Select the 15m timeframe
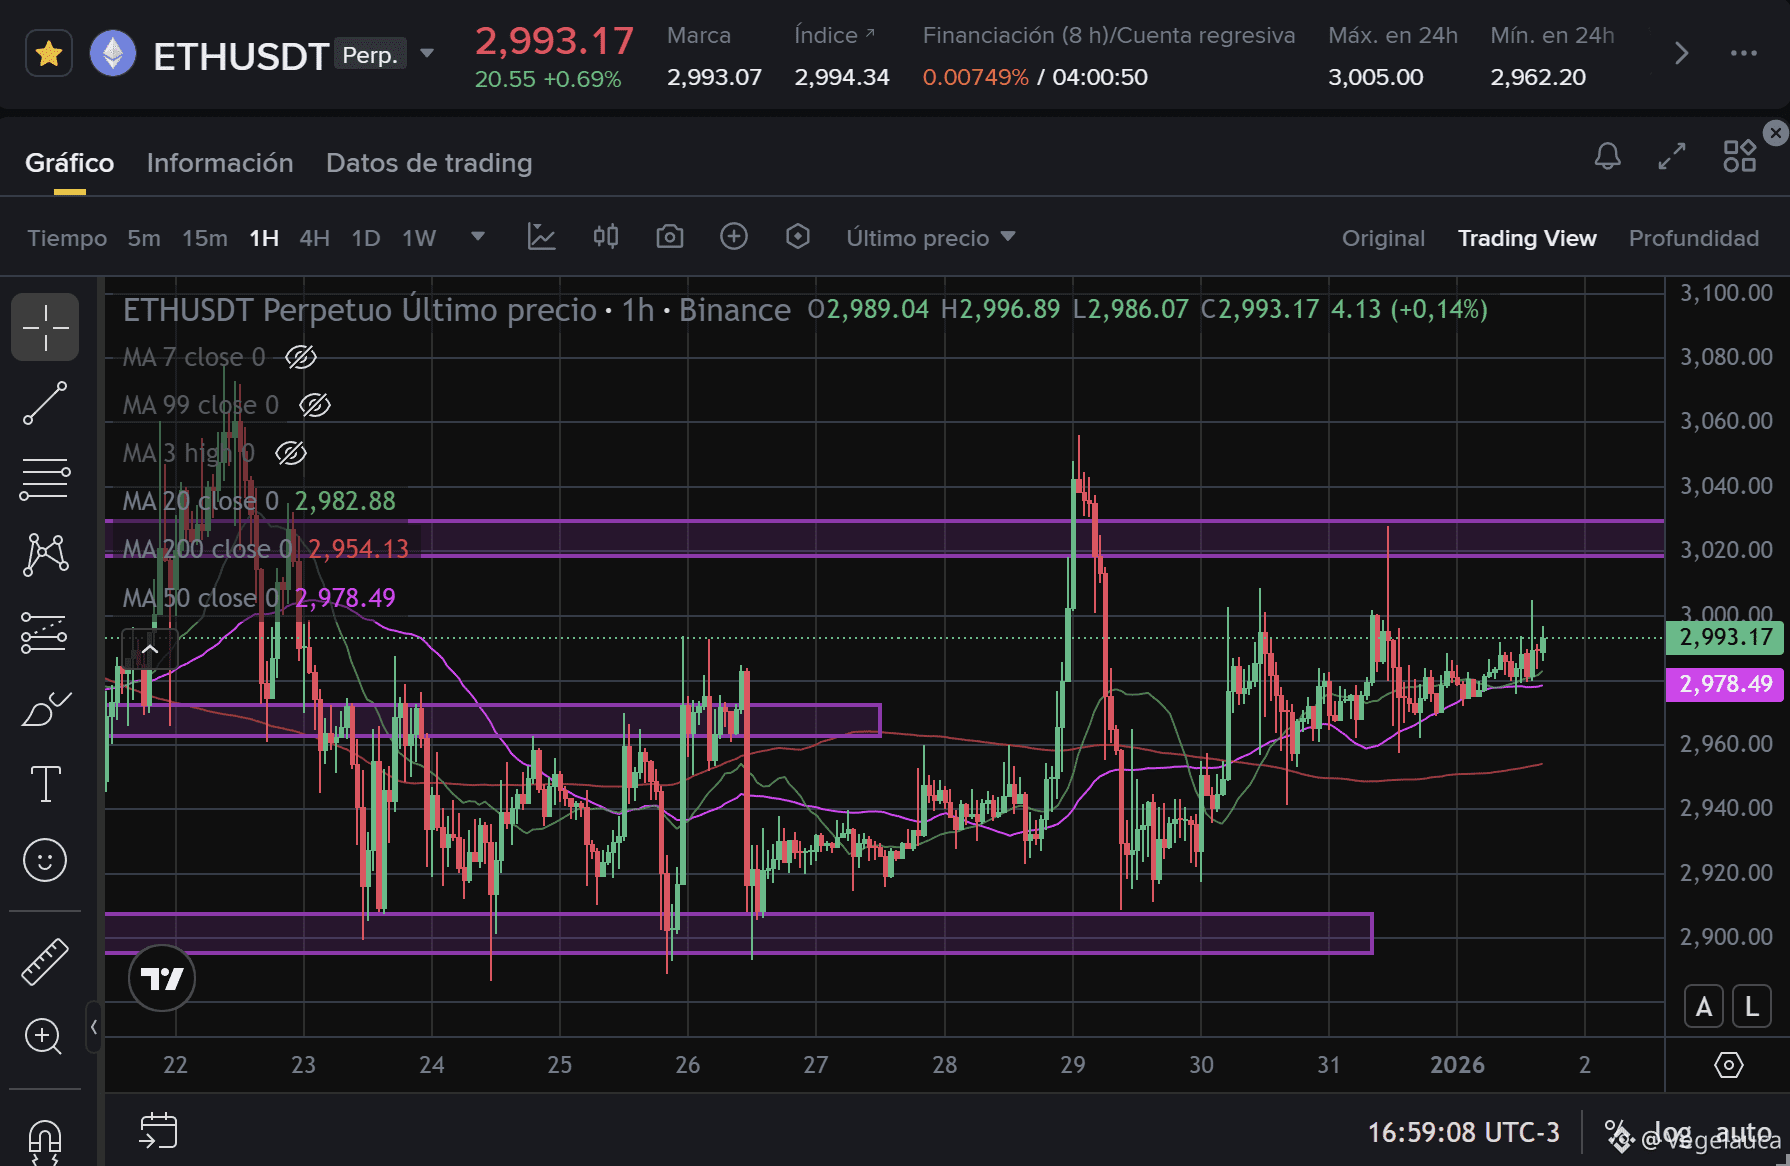1790x1166 pixels. coord(205,238)
